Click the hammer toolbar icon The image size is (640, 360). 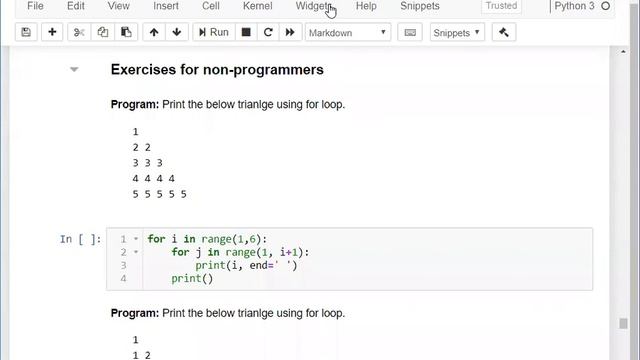[504, 32]
